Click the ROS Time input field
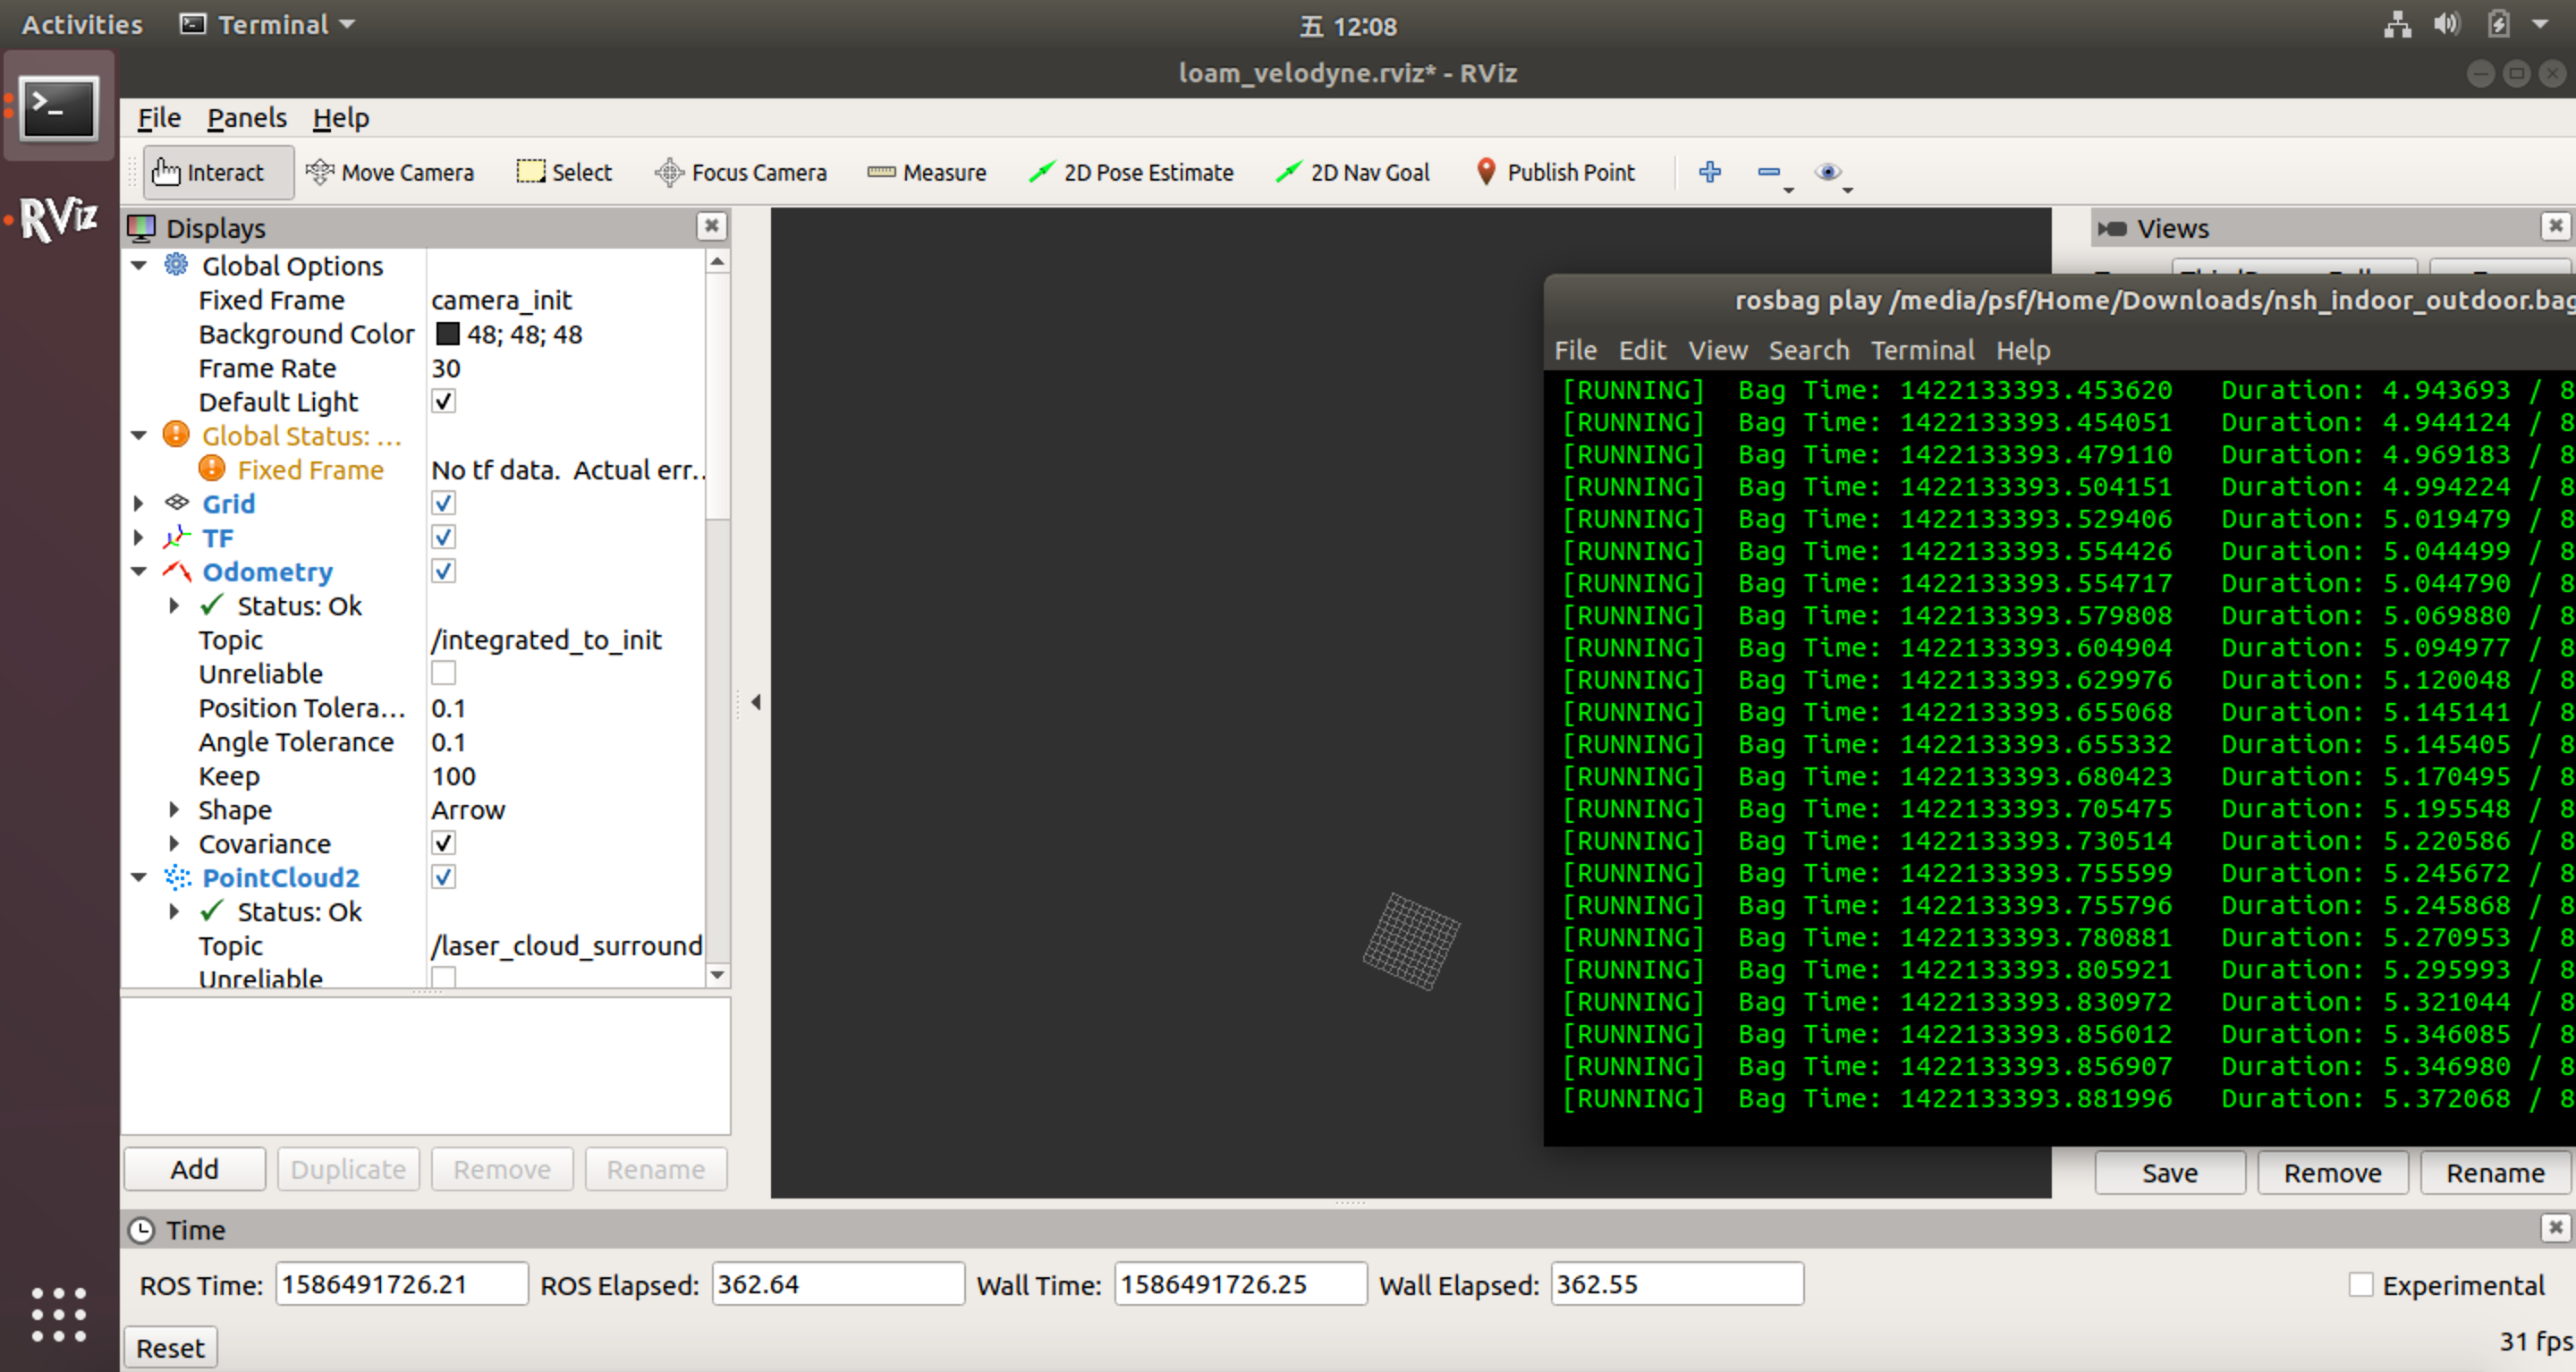This screenshot has width=2576, height=1372. [x=401, y=1284]
